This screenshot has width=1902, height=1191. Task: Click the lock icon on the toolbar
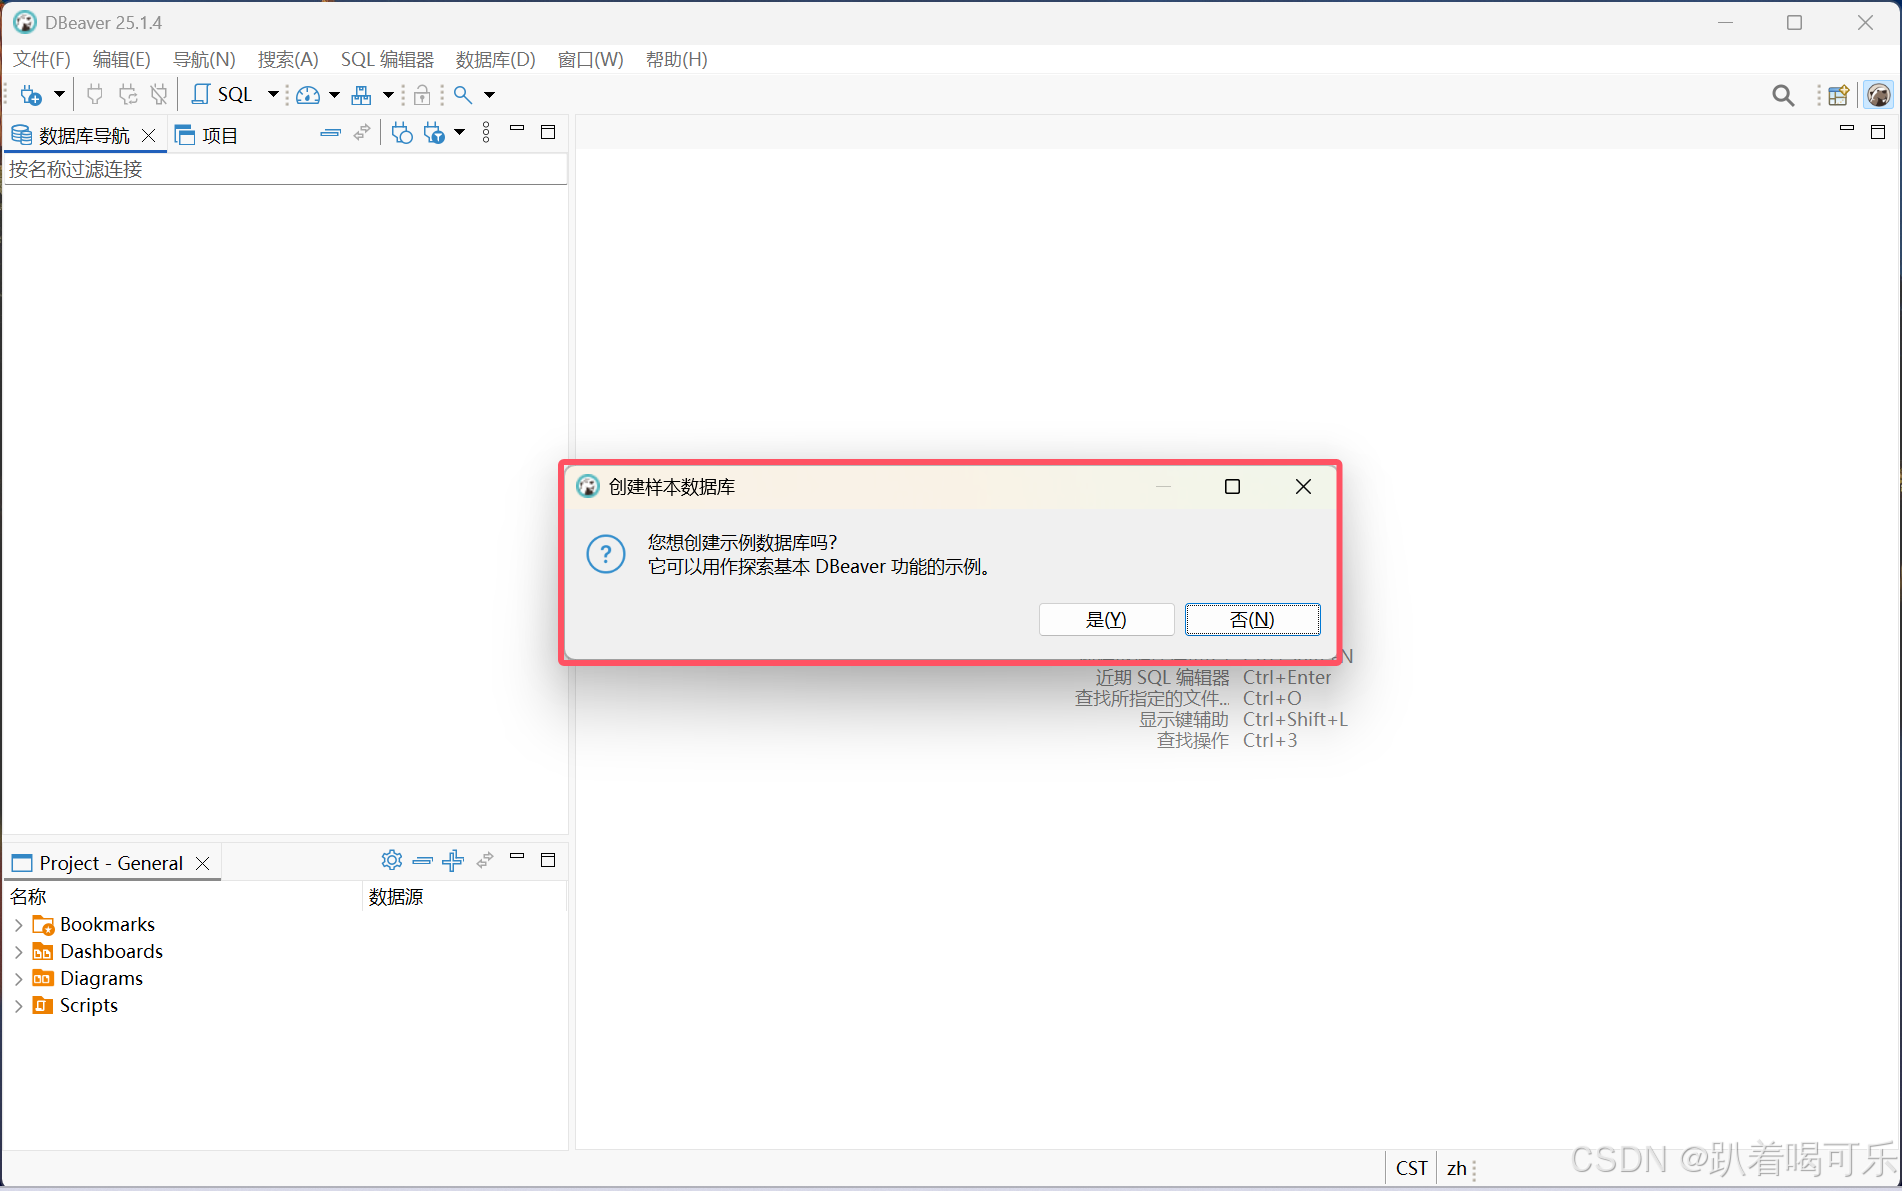click(422, 94)
